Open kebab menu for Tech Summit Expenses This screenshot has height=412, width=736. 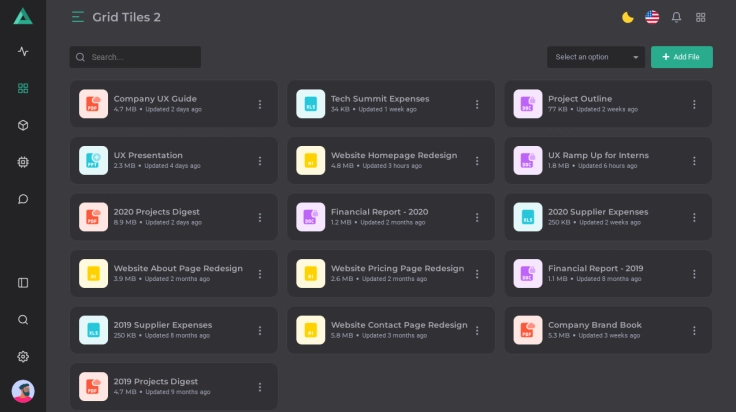click(x=477, y=104)
